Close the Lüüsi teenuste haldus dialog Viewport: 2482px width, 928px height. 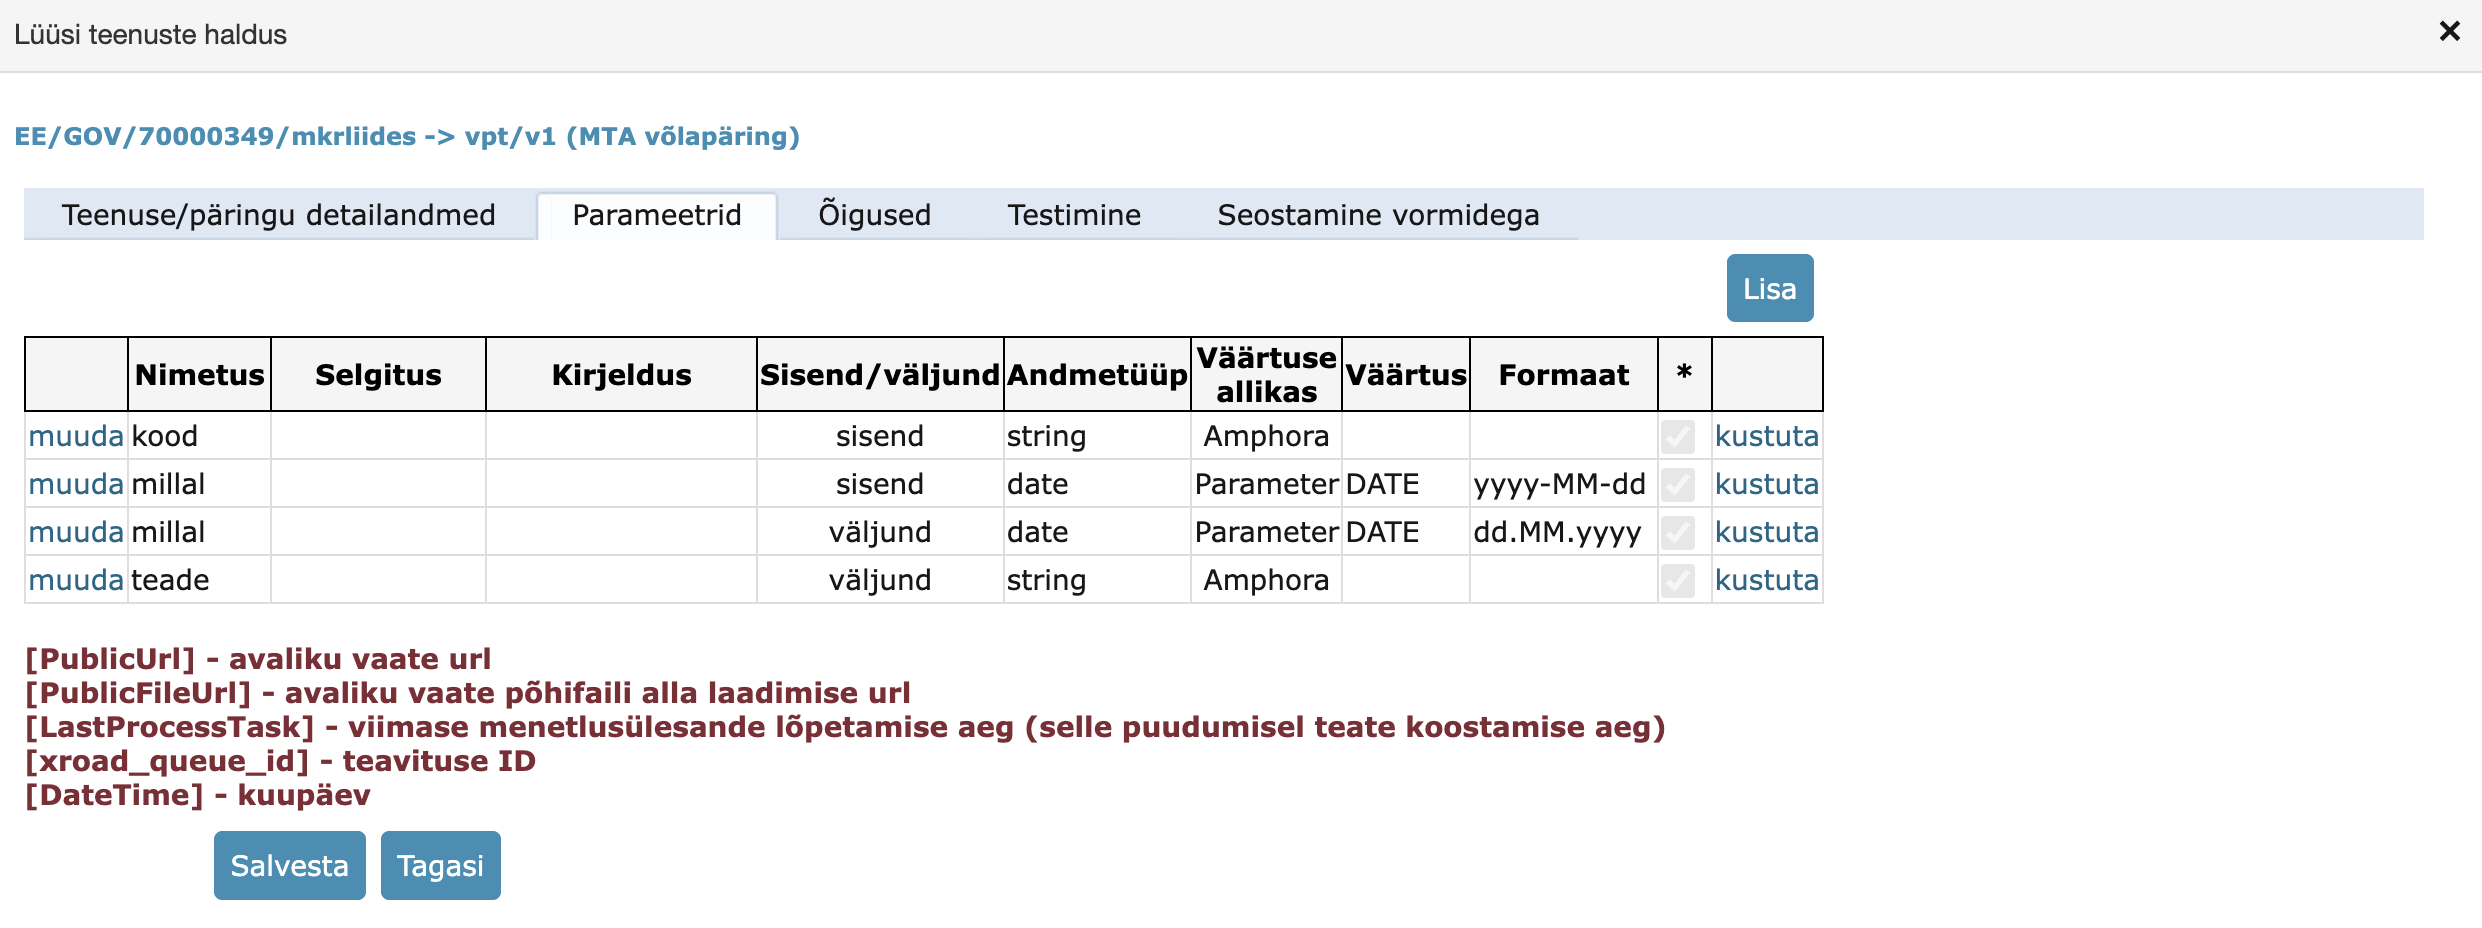[x=2450, y=31]
